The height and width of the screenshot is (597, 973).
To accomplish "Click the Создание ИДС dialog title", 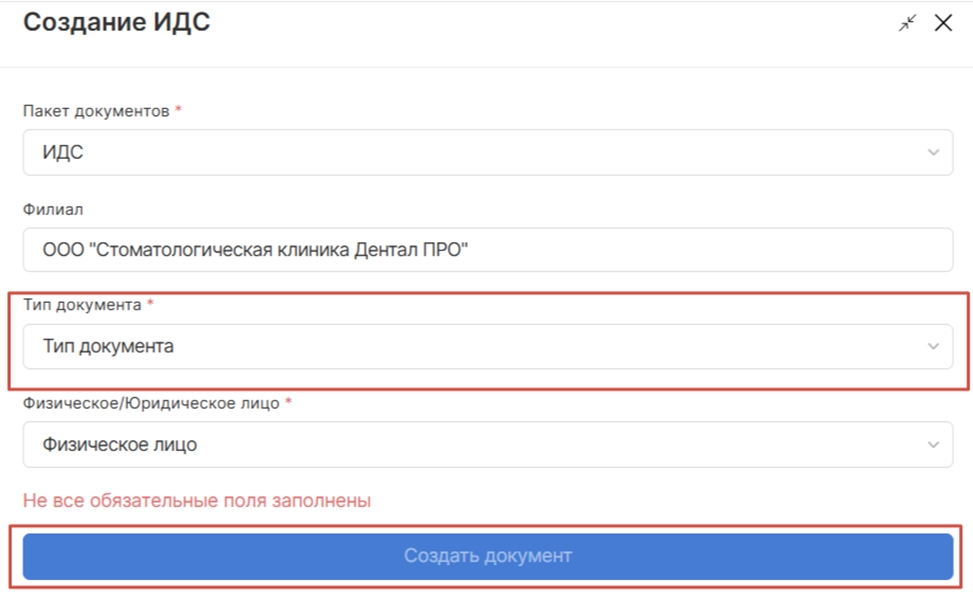I will [x=117, y=23].
